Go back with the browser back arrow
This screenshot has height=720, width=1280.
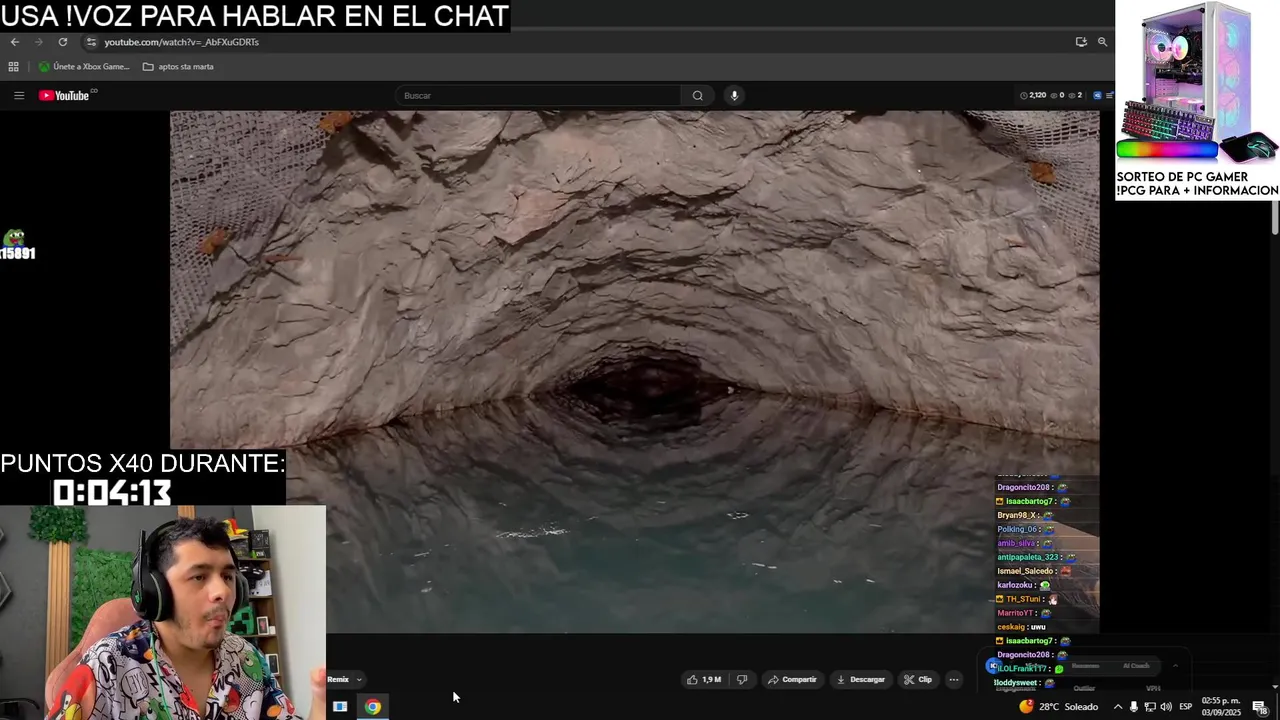click(x=14, y=42)
